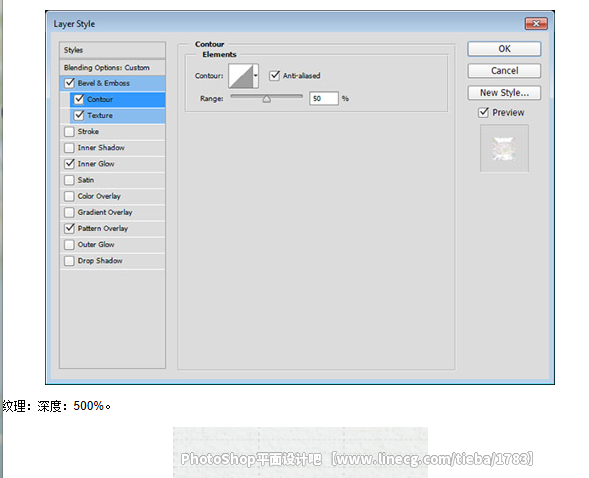Image resolution: width=589 pixels, height=478 pixels.
Task: Click the style preview thumbnail
Action: pyautogui.click(x=504, y=149)
